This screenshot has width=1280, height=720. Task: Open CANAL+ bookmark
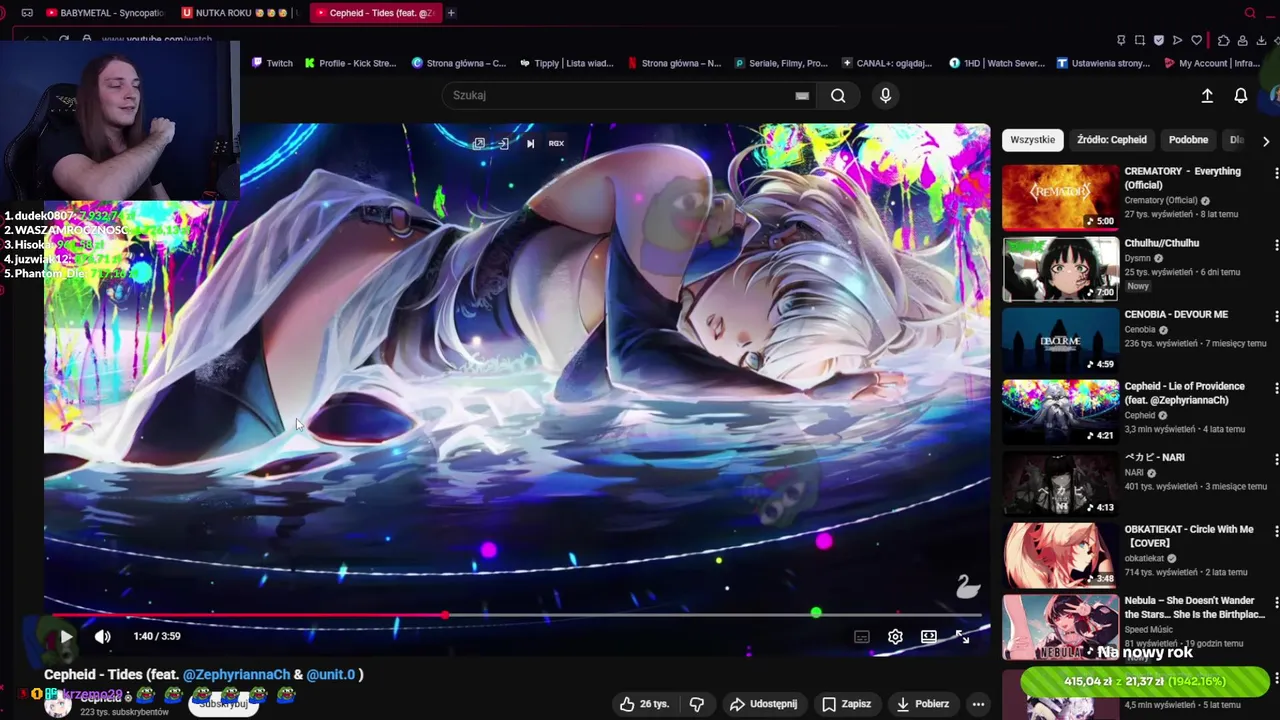click(x=888, y=63)
